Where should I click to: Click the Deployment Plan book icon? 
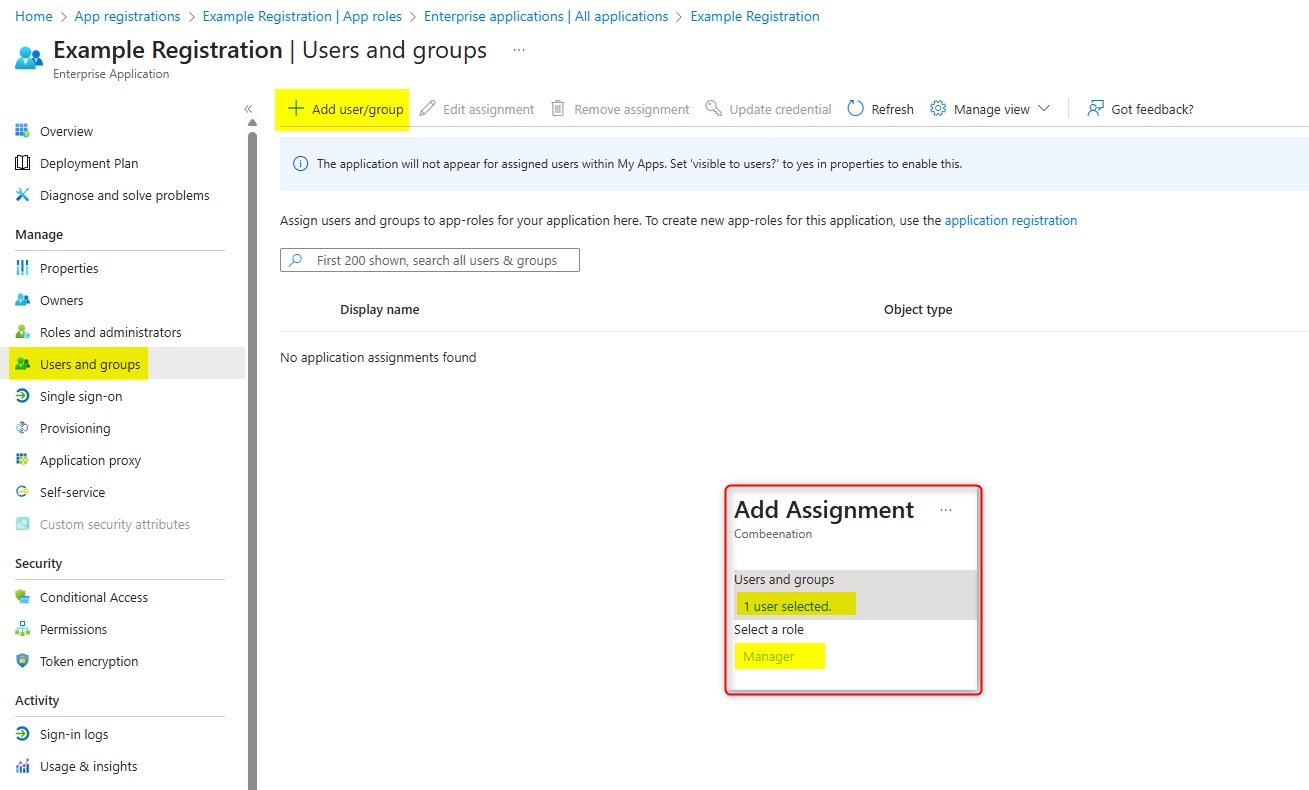22,163
